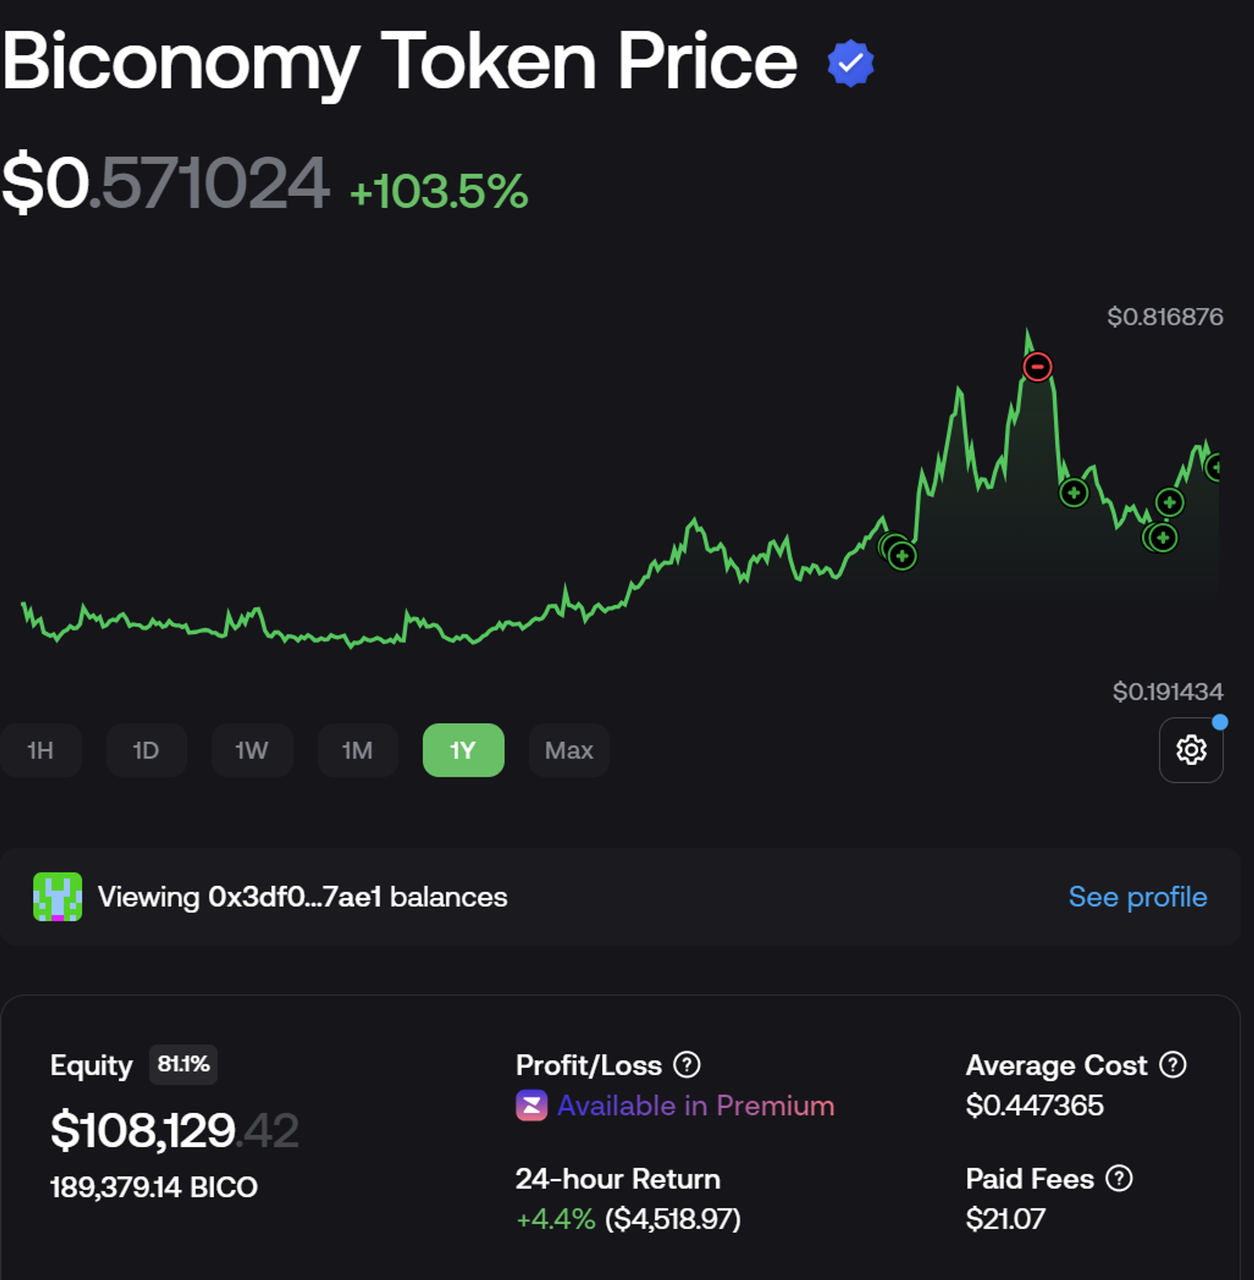The width and height of the screenshot is (1254, 1280).
Task: Click the Premium logo icon
Action: point(531,1106)
